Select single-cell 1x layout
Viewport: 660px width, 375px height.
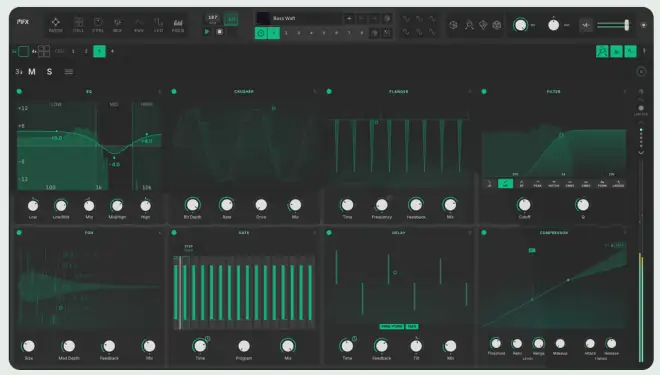tap(24, 51)
